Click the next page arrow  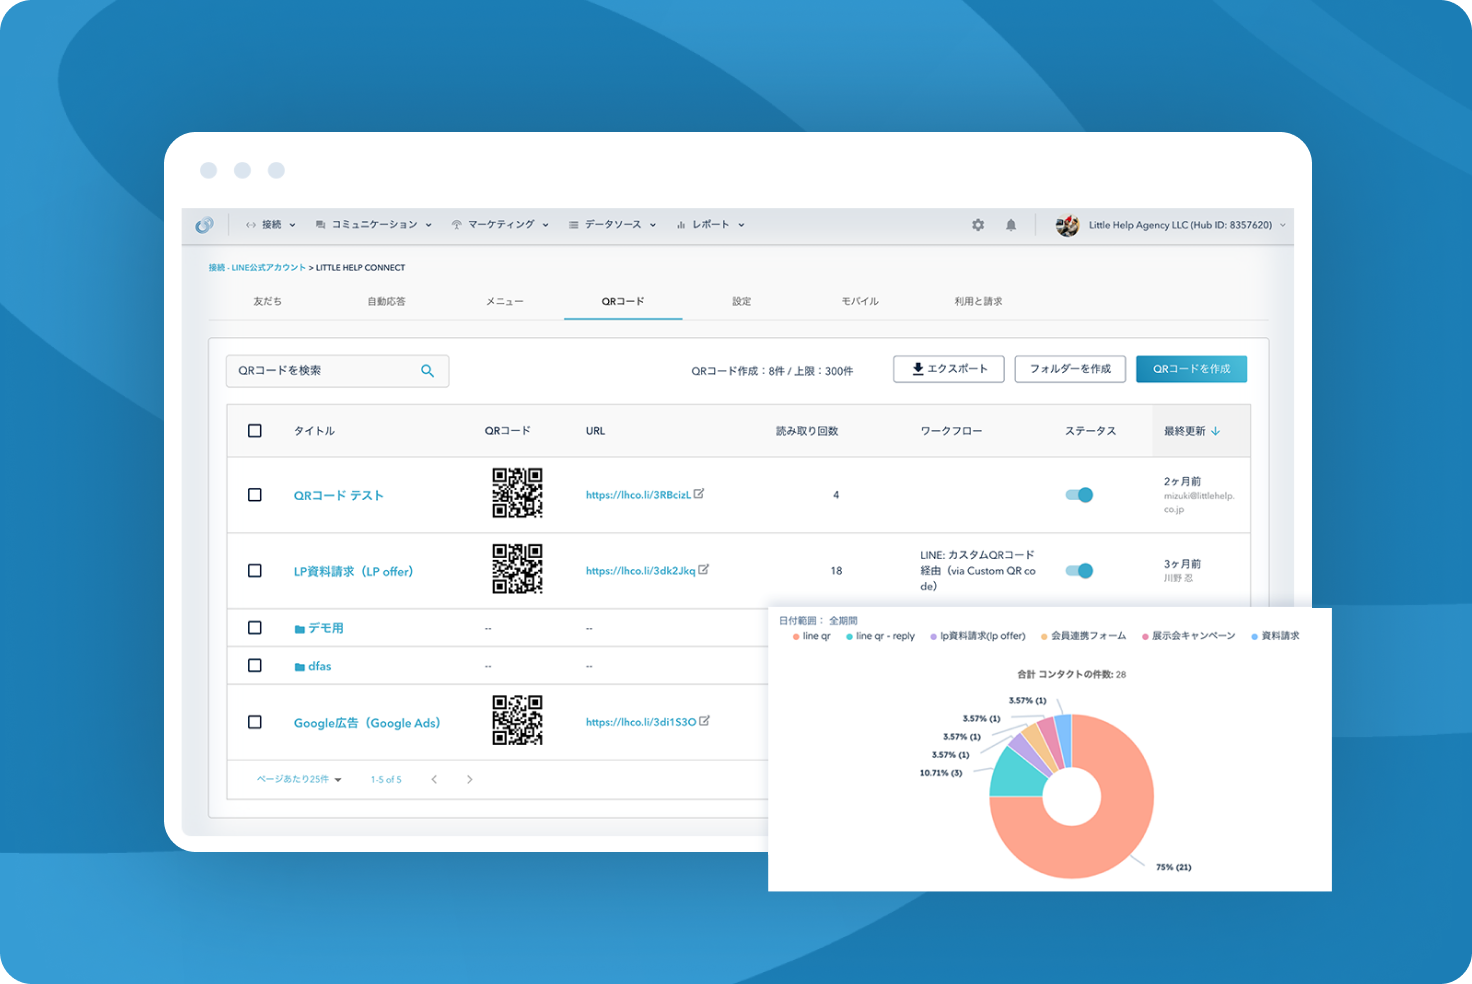coord(470,779)
